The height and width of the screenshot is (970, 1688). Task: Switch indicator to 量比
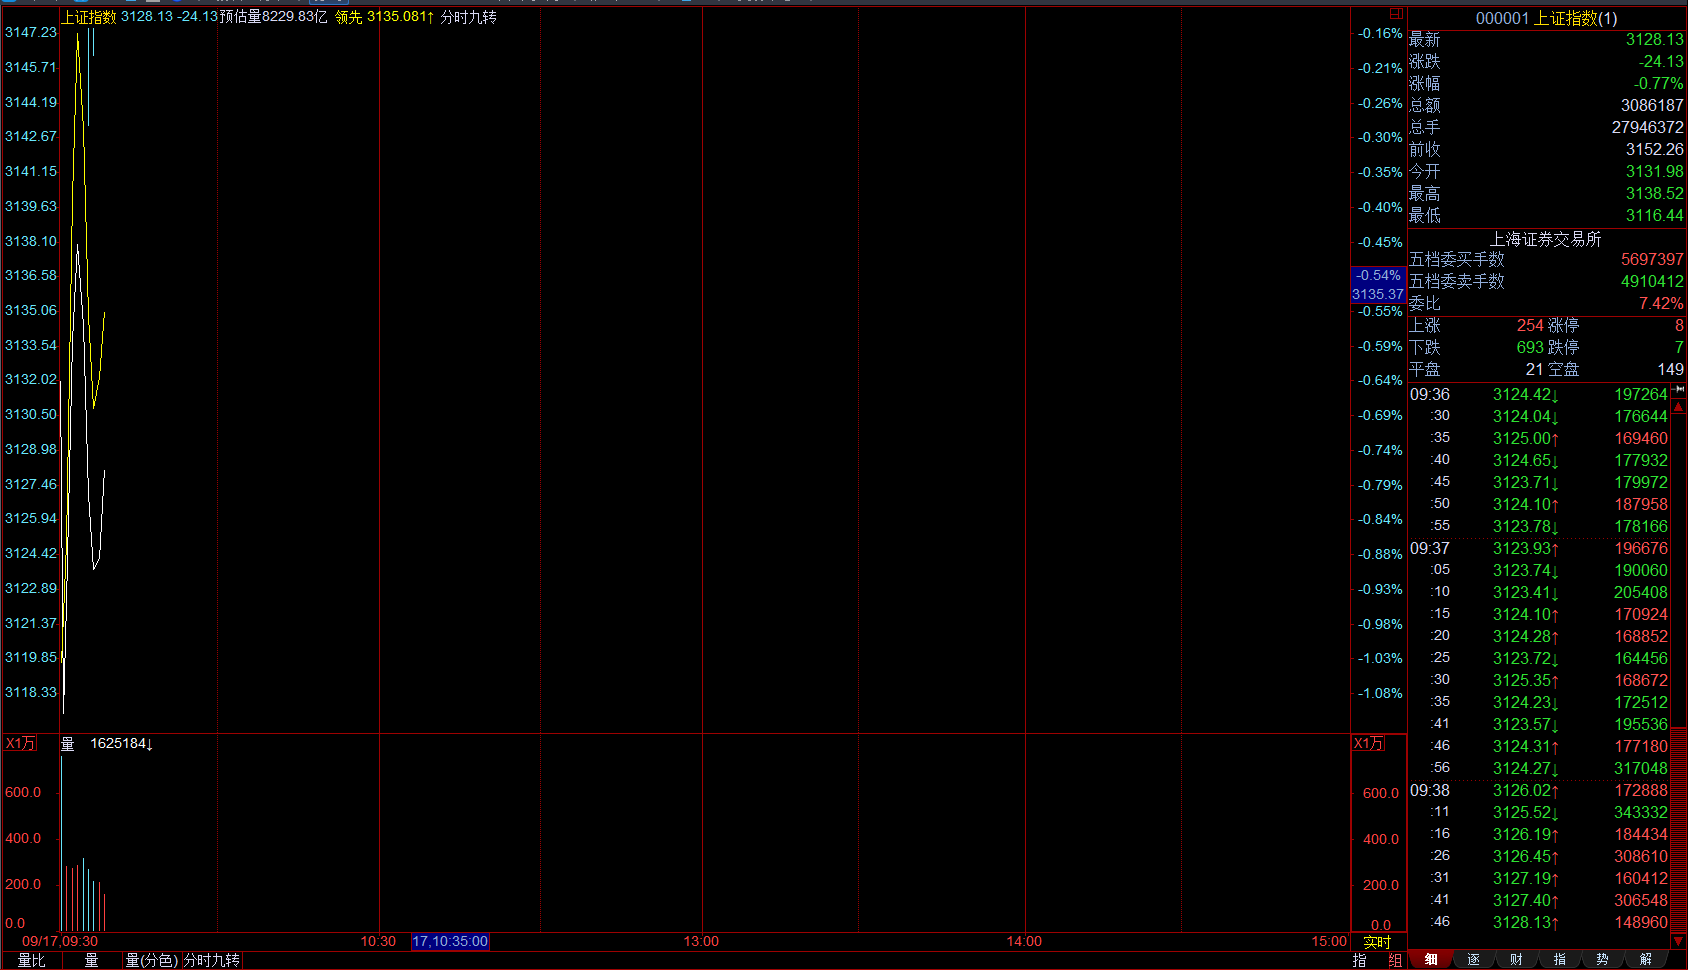tap(32, 960)
